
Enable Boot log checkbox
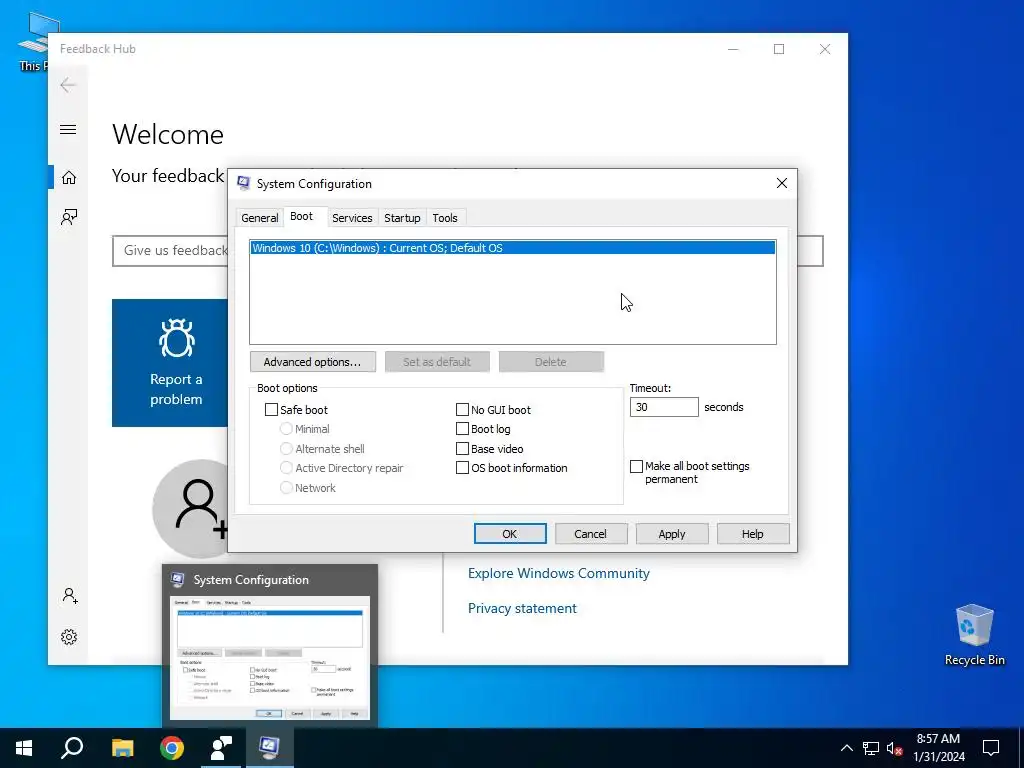tap(462, 429)
